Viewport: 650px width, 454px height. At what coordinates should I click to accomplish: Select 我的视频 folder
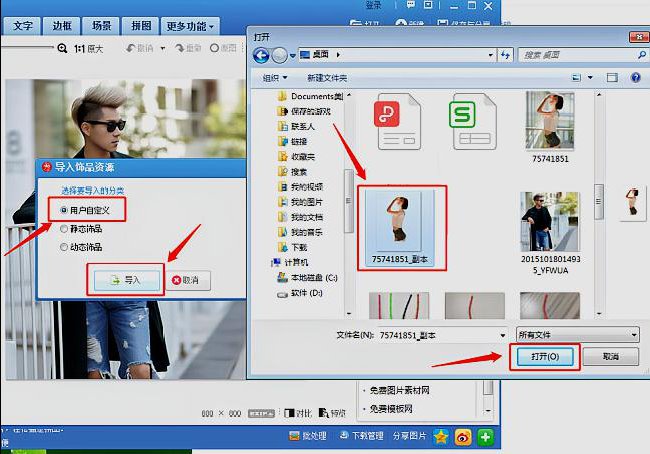pyautogui.click(x=301, y=187)
